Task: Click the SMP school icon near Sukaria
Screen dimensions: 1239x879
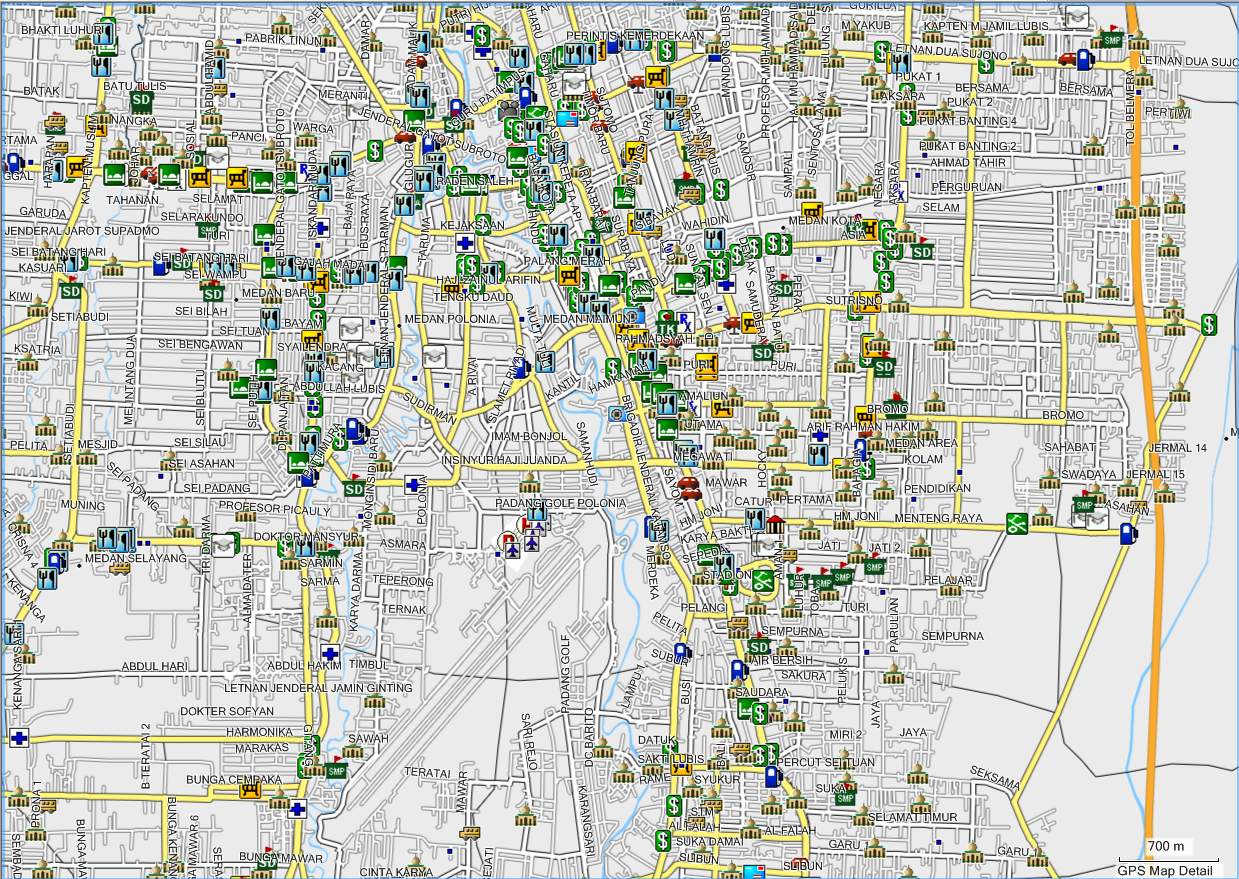Action: [x=846, y=797]
